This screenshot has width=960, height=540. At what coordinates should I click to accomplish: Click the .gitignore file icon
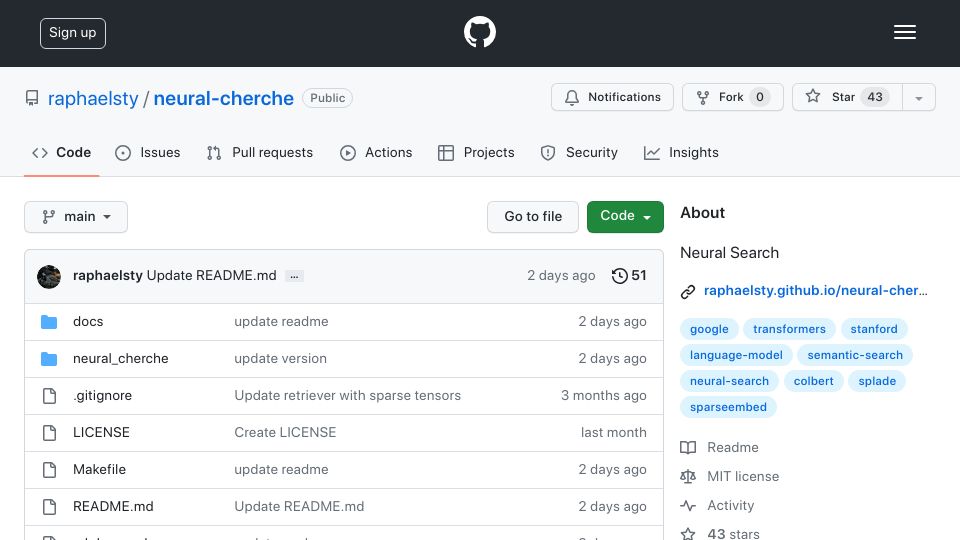click(x=50, y=396)
